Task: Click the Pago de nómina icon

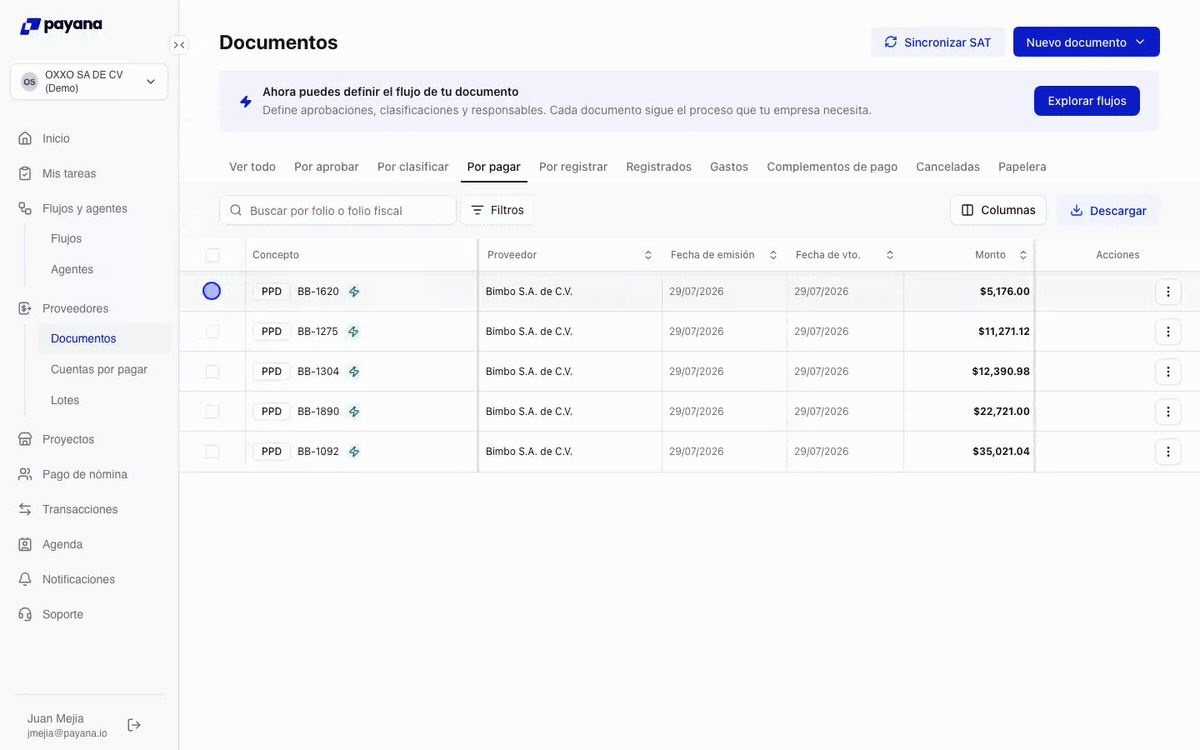Action: coord(25,474)
